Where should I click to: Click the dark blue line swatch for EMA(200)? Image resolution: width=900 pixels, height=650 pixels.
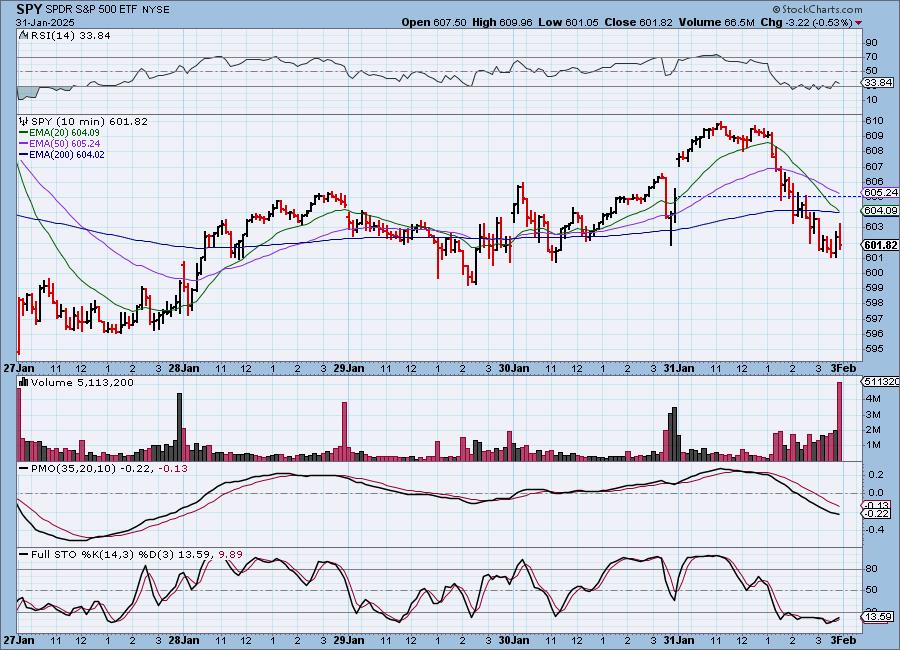click(24, 154)
